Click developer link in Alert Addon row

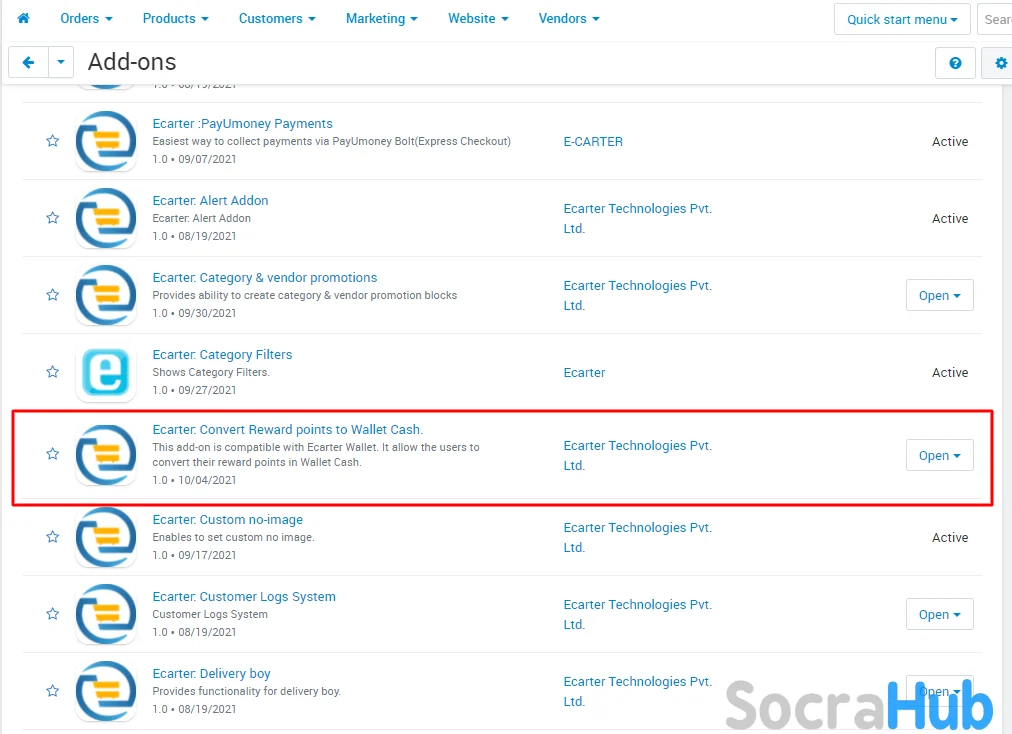(x=638, y=218)
